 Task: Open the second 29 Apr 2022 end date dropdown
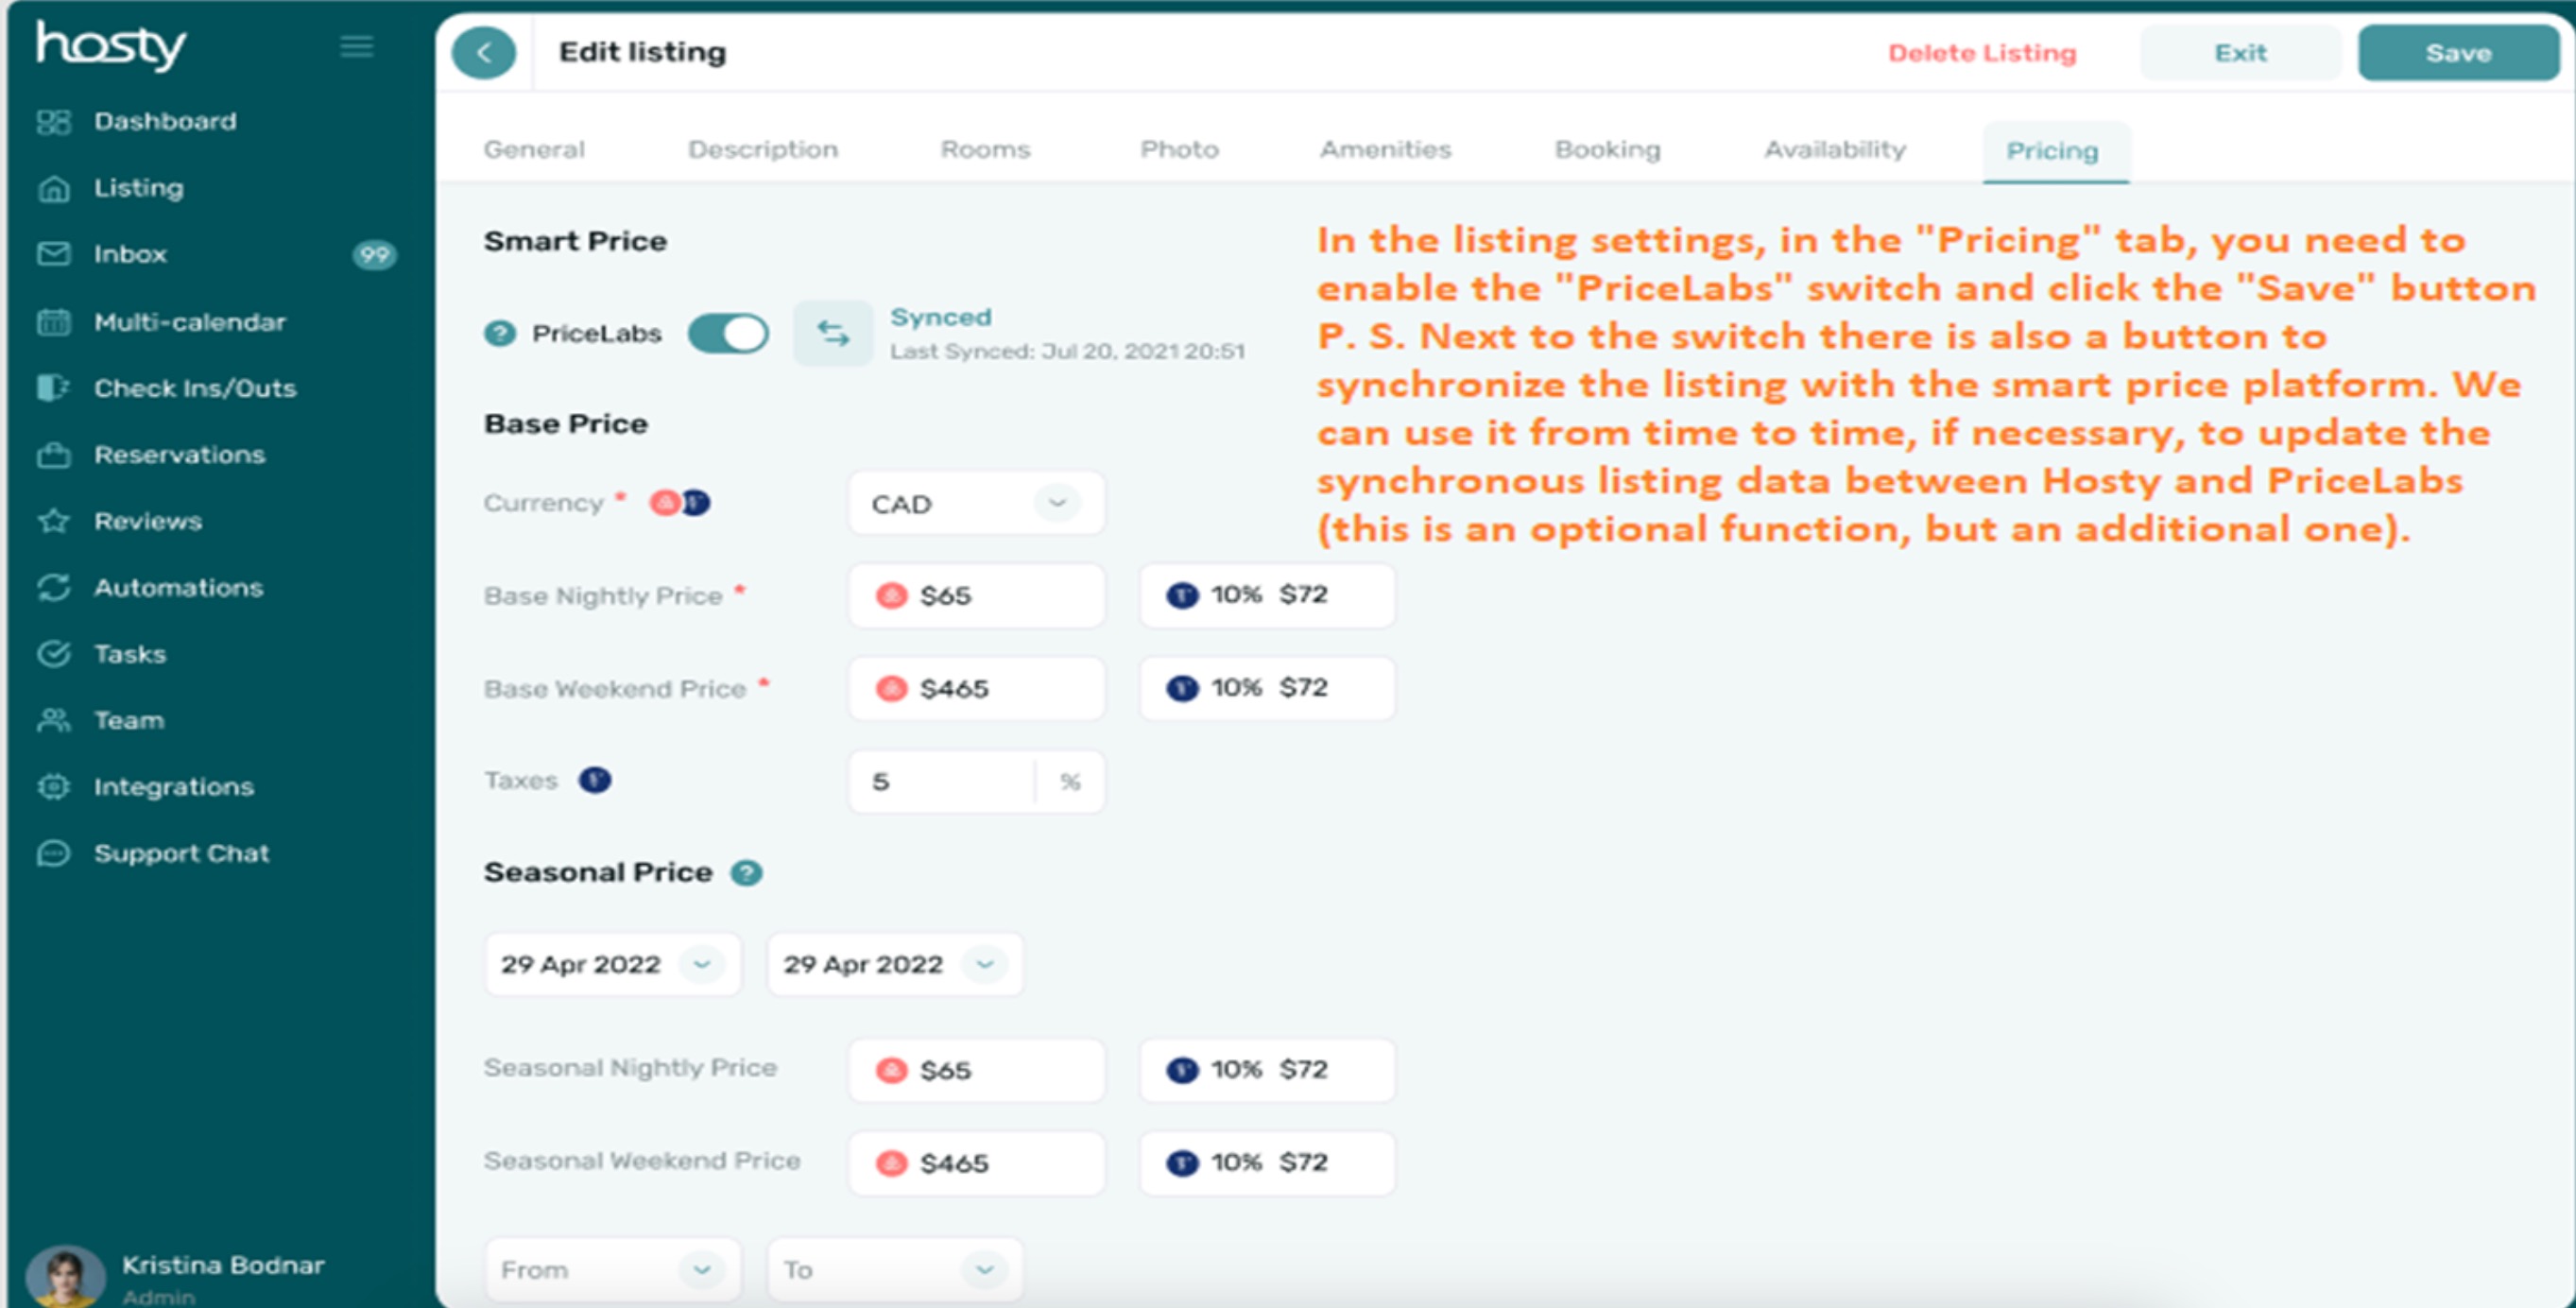(x=895, y=964)
